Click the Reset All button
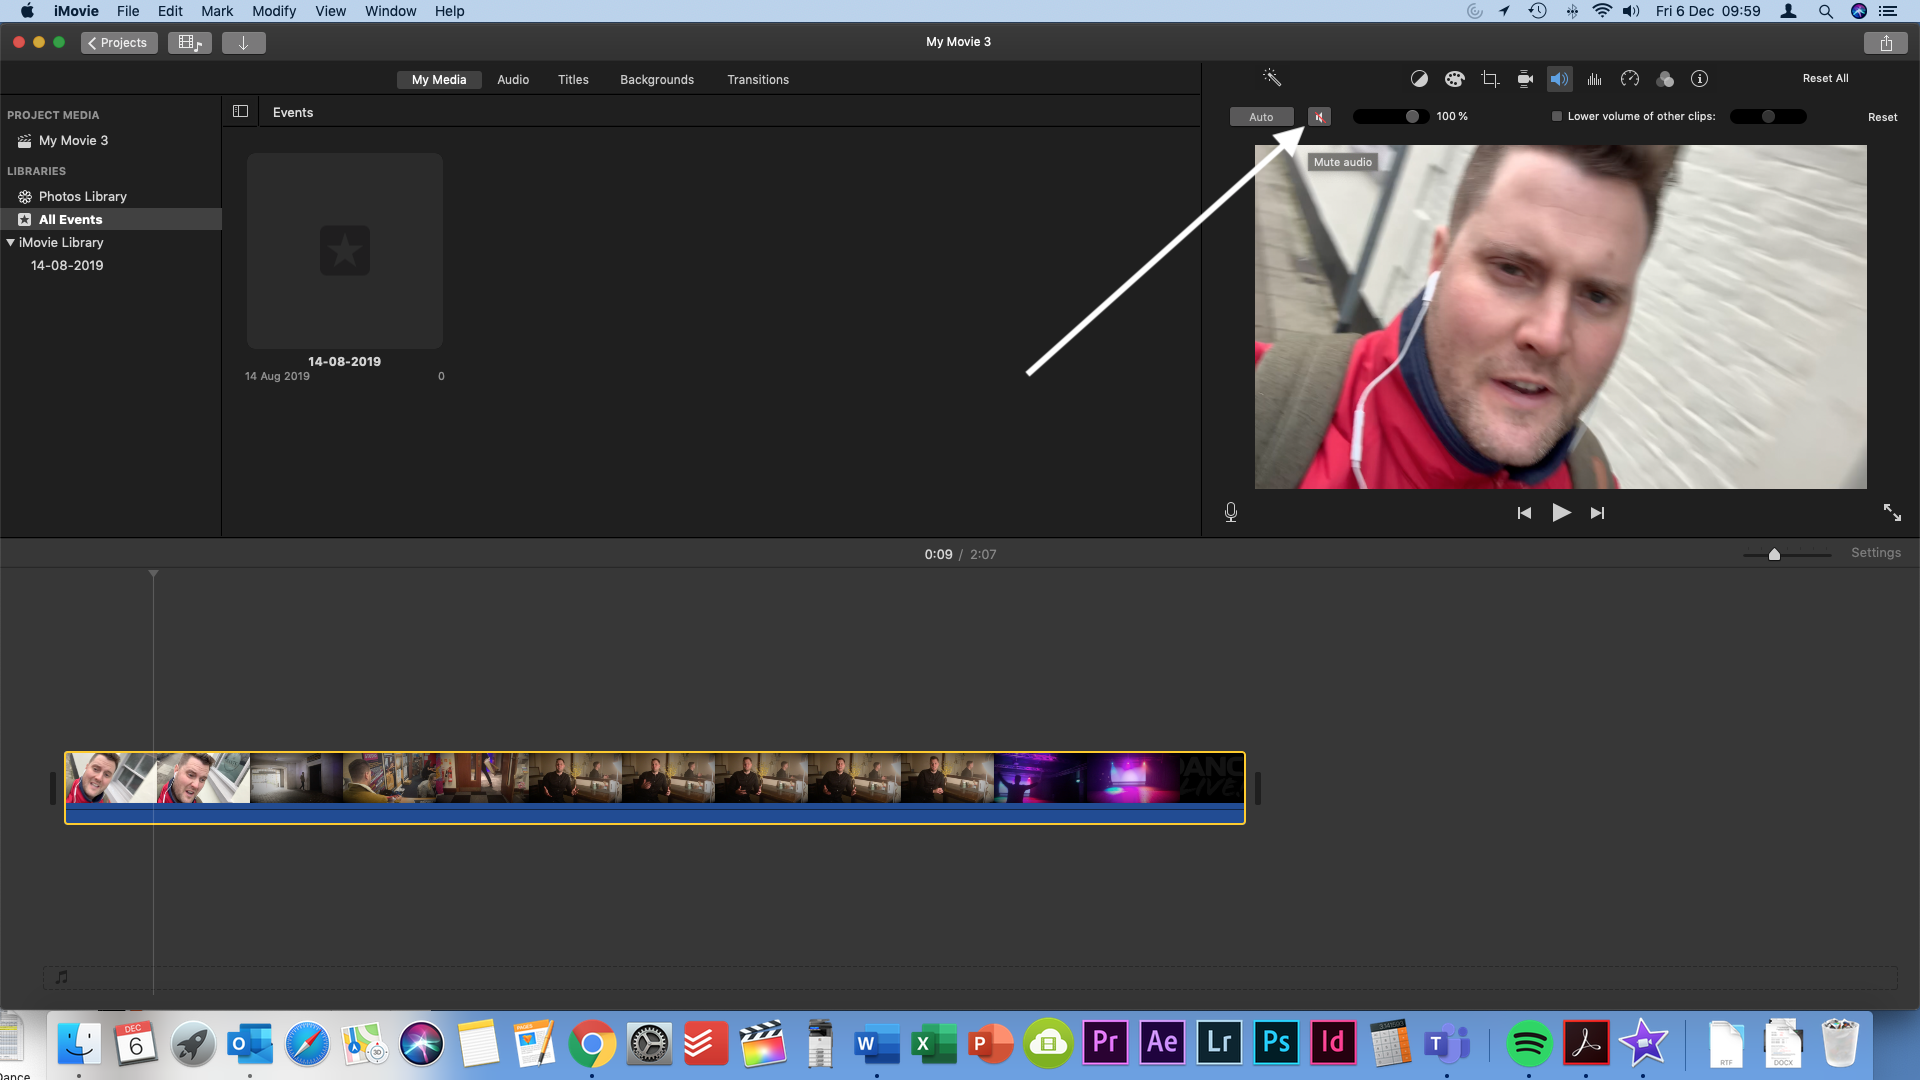The image size is (1920, 1080). [1825, 78]
